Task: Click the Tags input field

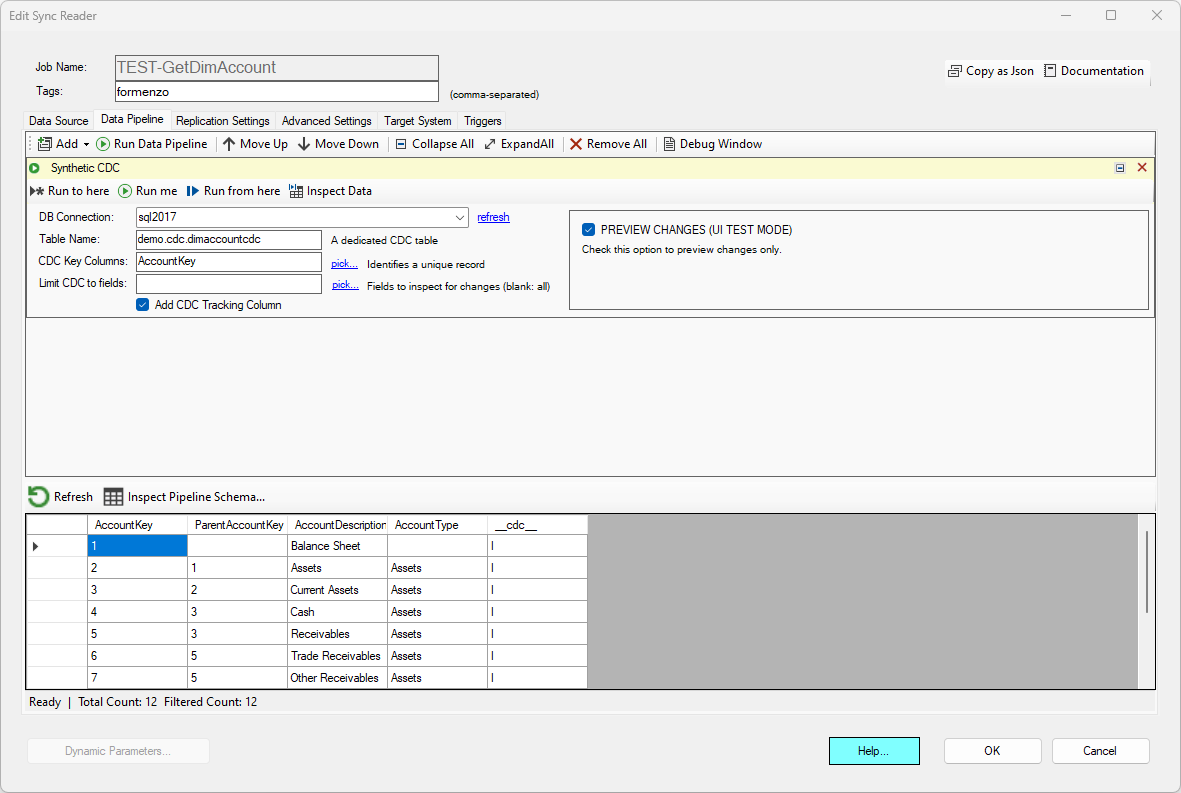Action: (x=276, y=92)
